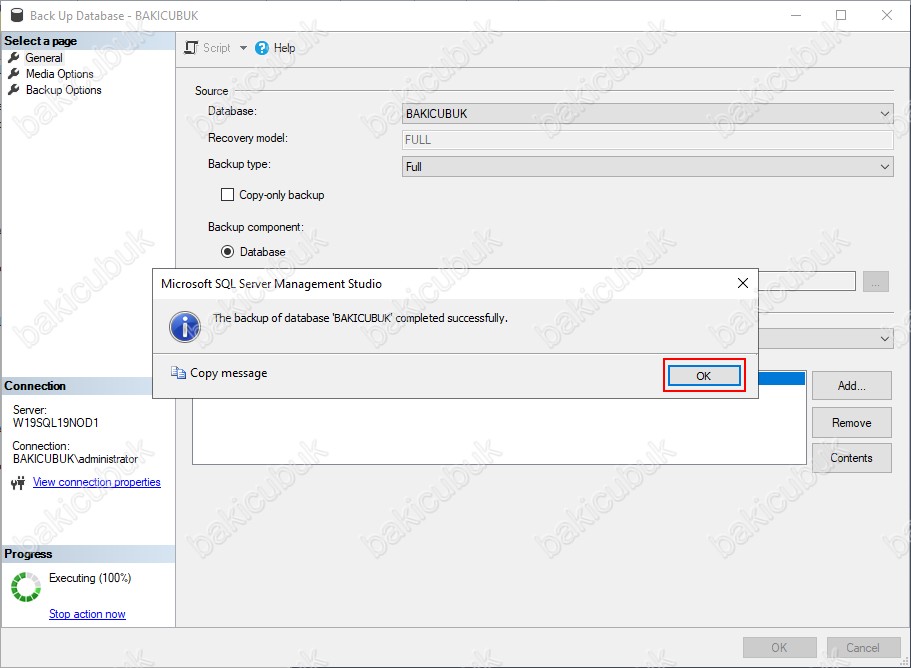Select the Database backup component radio button
The width and height of the screenshot is (911, 668).
click(x=227, y=252)
